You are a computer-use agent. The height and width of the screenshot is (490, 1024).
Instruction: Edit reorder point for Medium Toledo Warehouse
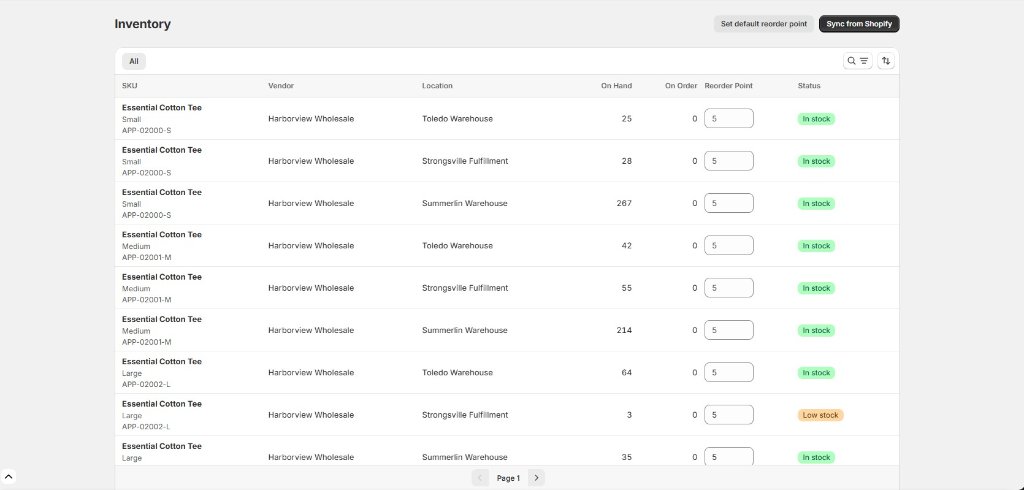(x=728, y=246)
